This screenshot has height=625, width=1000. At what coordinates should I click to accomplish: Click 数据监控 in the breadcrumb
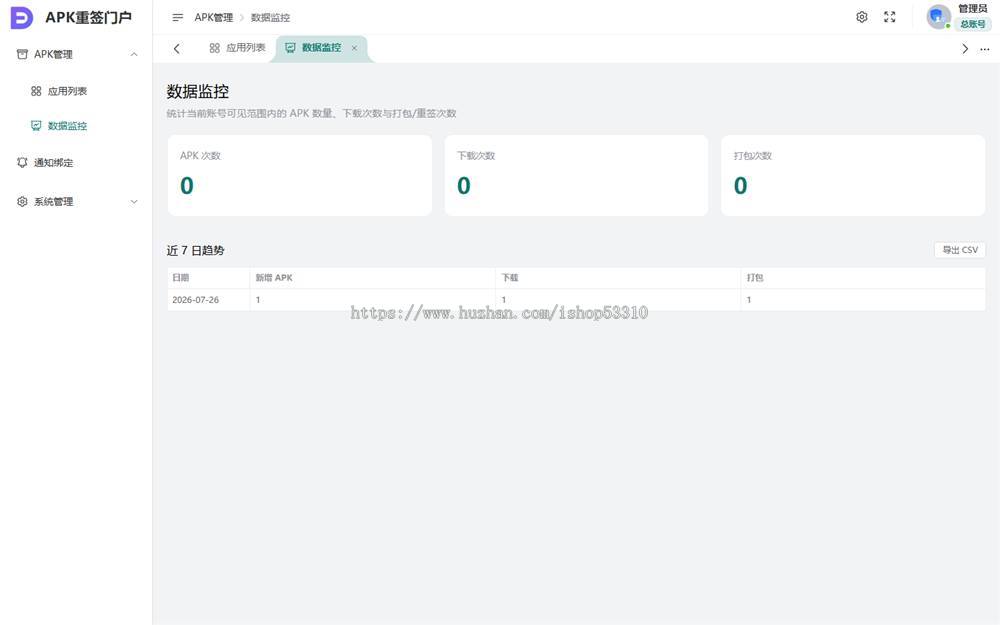click(x=270, y=17)
